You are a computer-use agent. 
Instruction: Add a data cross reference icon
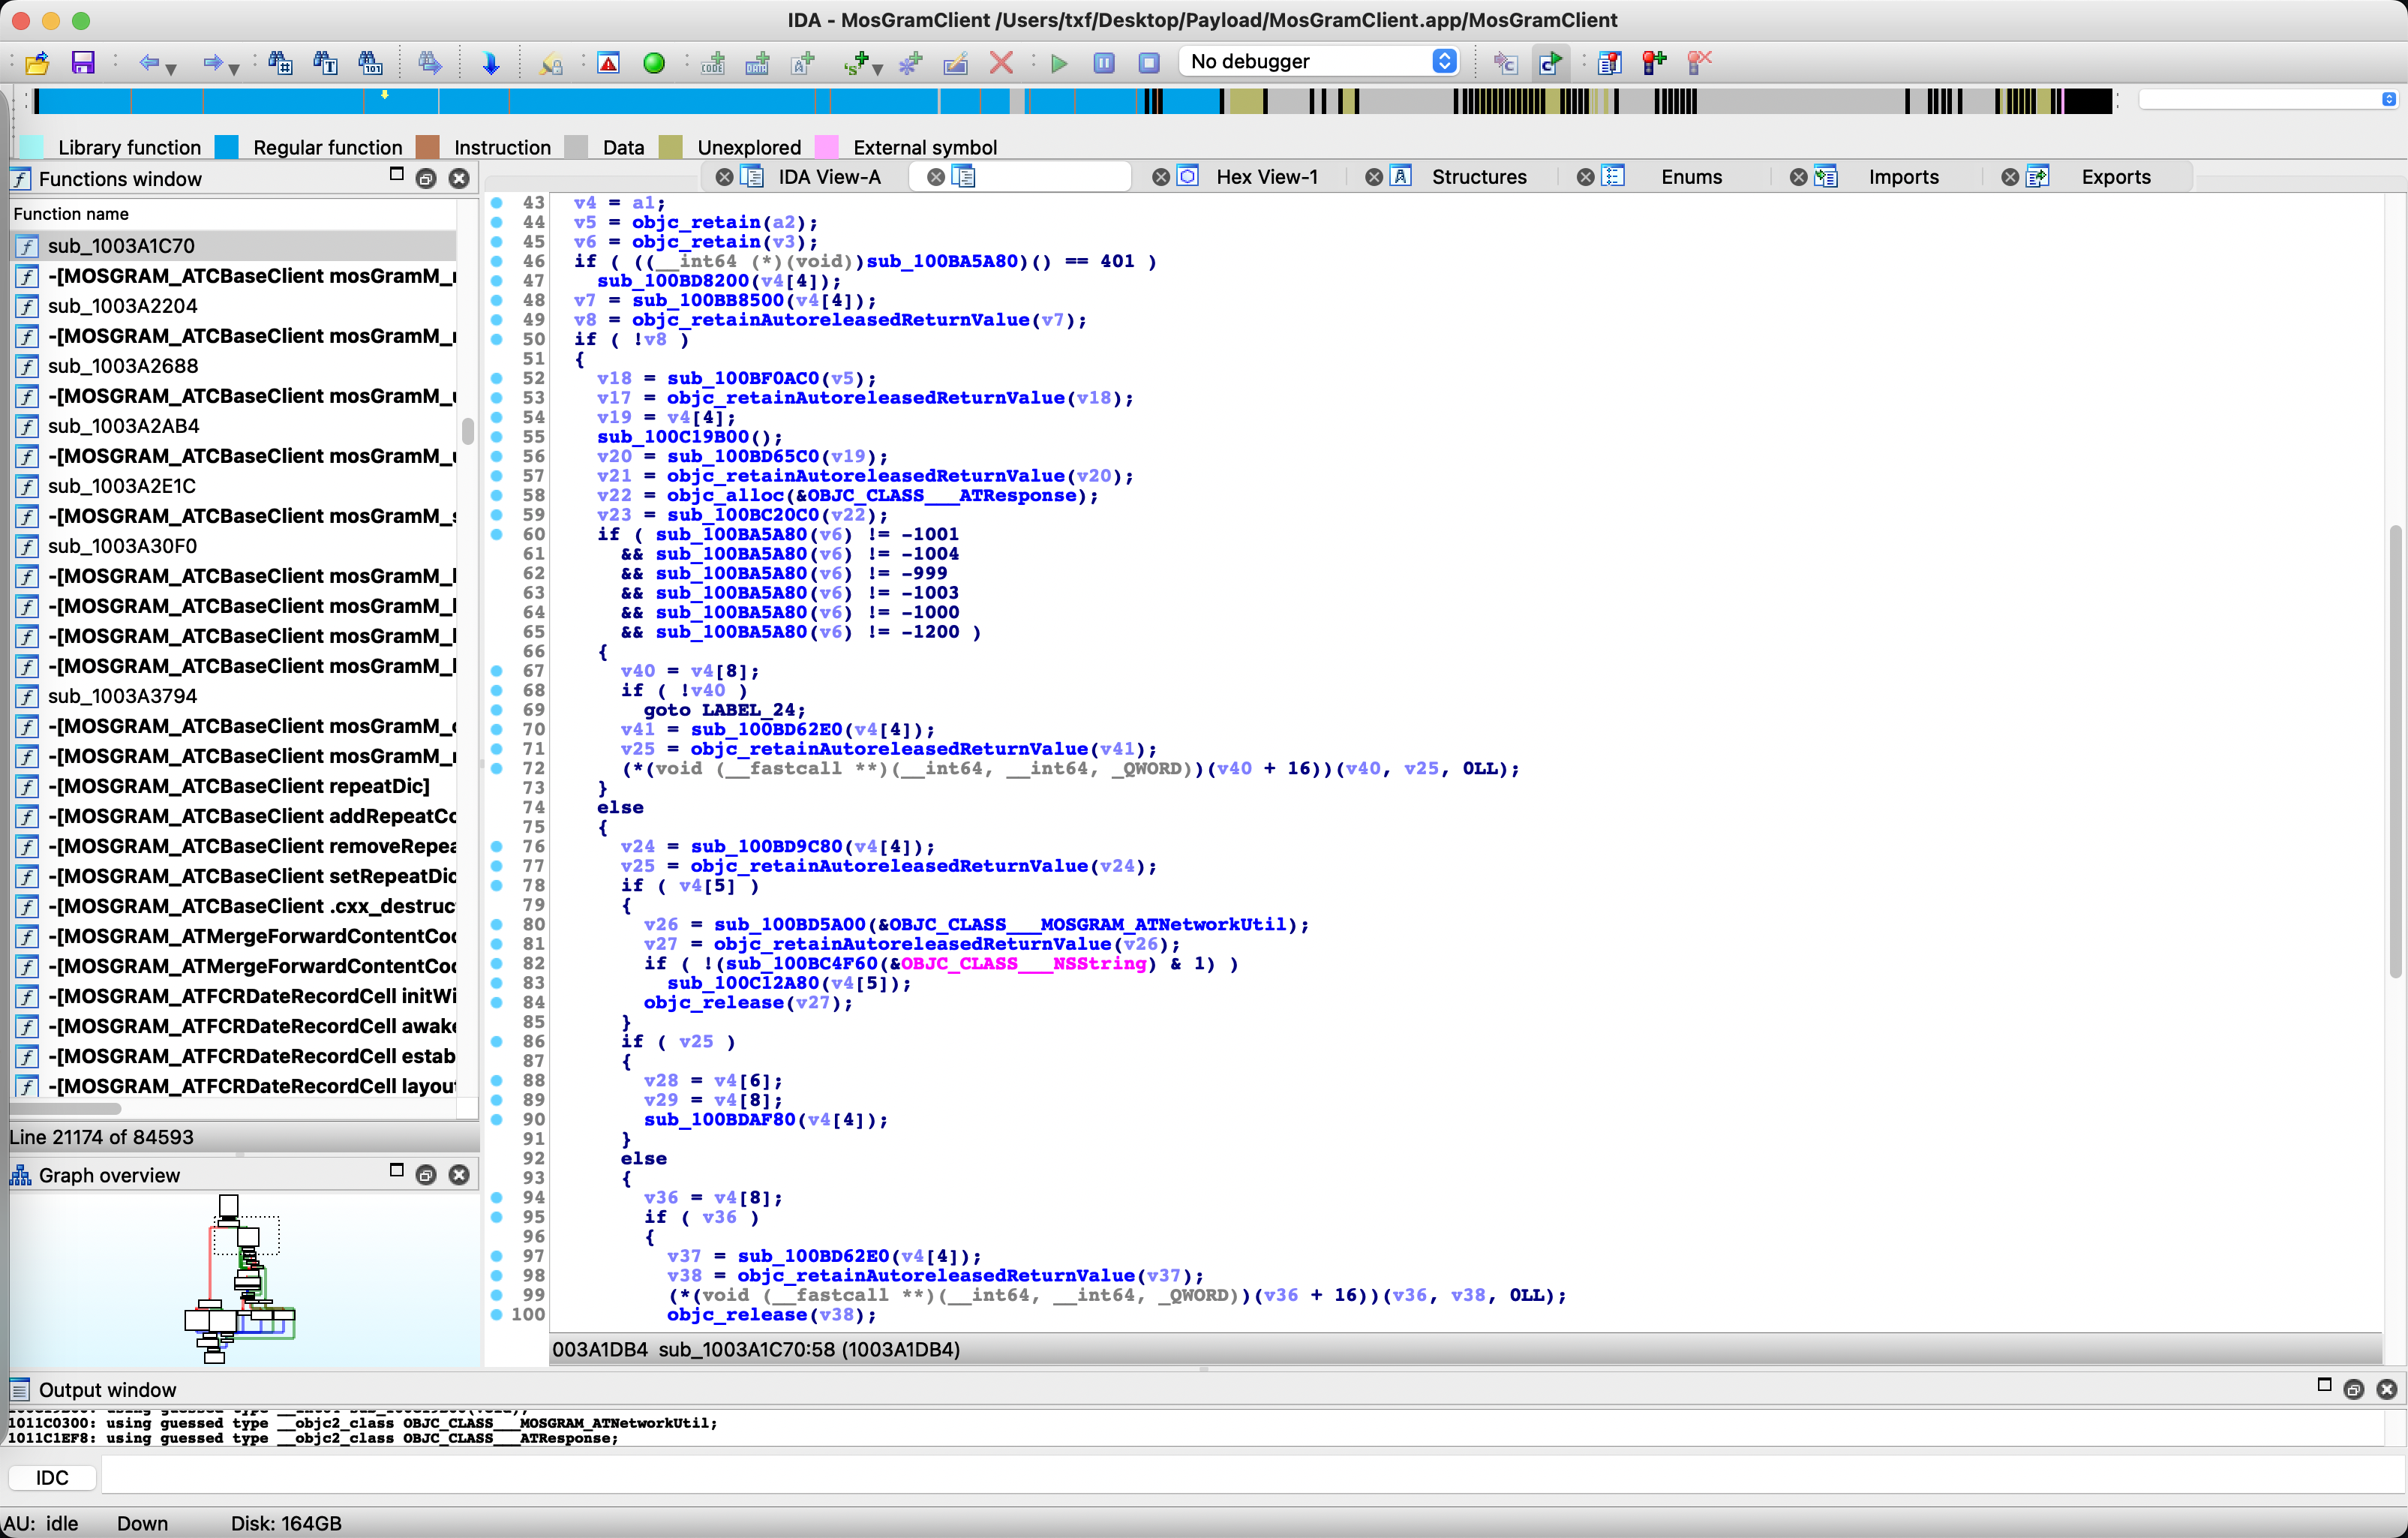758,63
